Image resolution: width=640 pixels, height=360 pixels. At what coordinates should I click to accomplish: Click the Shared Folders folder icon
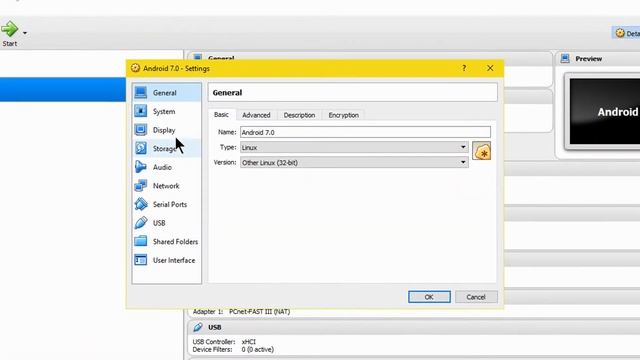pyautogui.click(x=141, y=241)
